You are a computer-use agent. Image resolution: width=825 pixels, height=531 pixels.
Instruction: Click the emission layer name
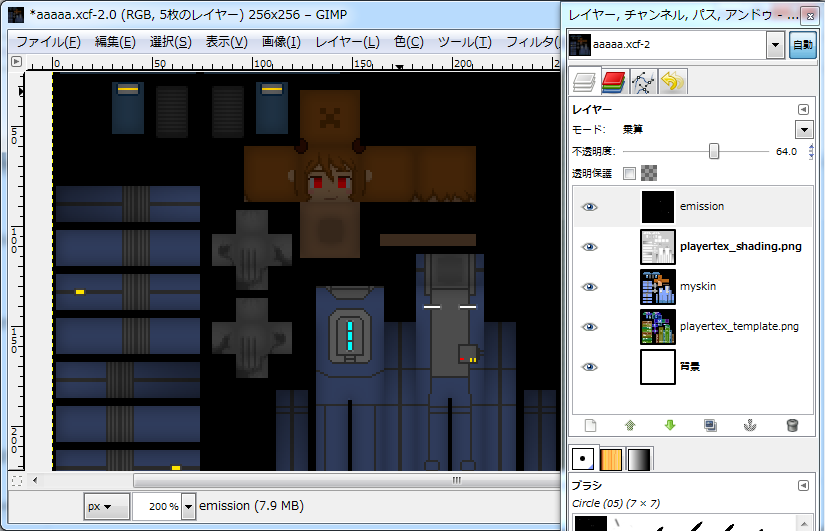point(702,206)
